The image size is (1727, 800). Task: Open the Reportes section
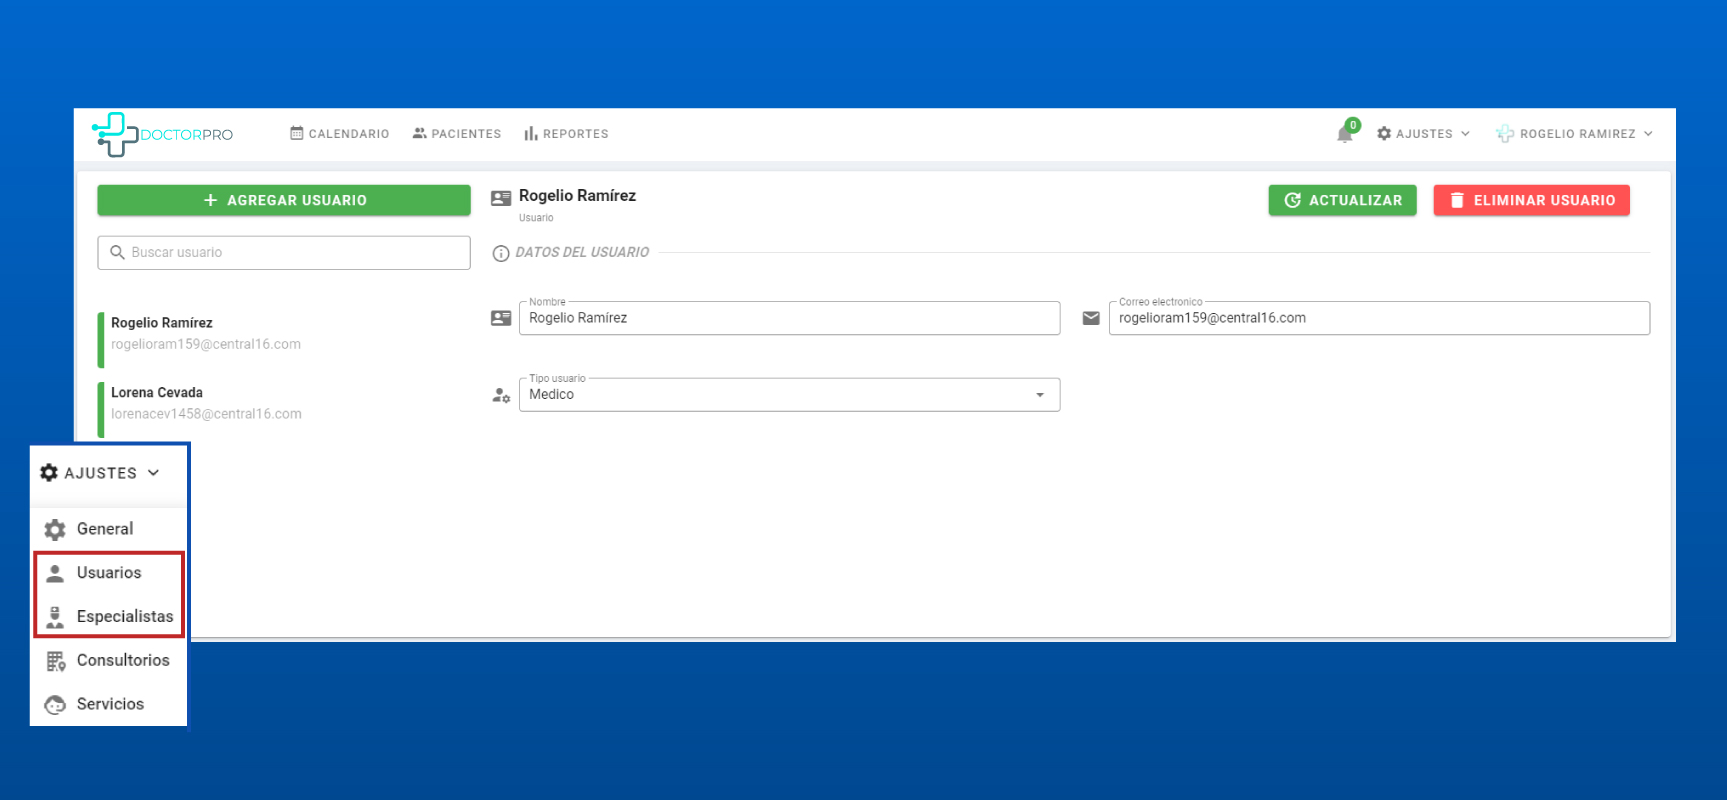pos(566,134)
